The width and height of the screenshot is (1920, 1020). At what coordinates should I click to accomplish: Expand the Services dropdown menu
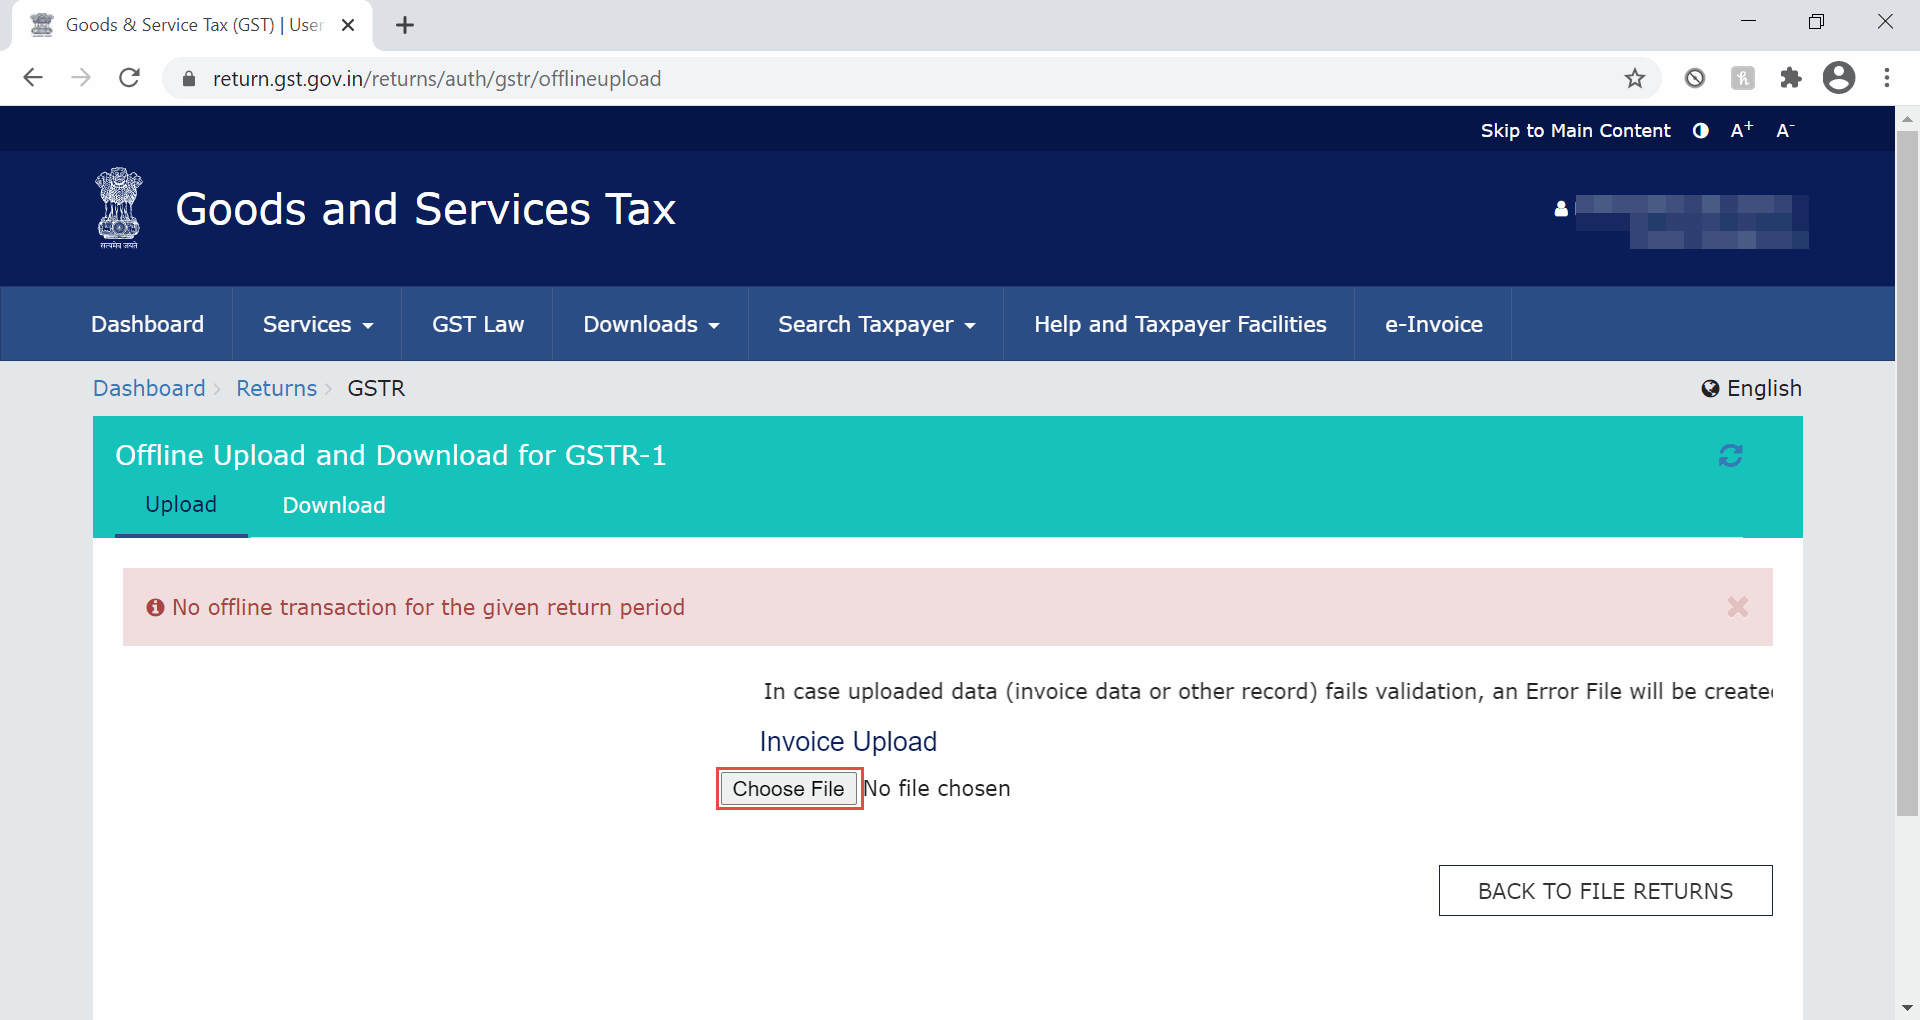[x=318, y=324]
